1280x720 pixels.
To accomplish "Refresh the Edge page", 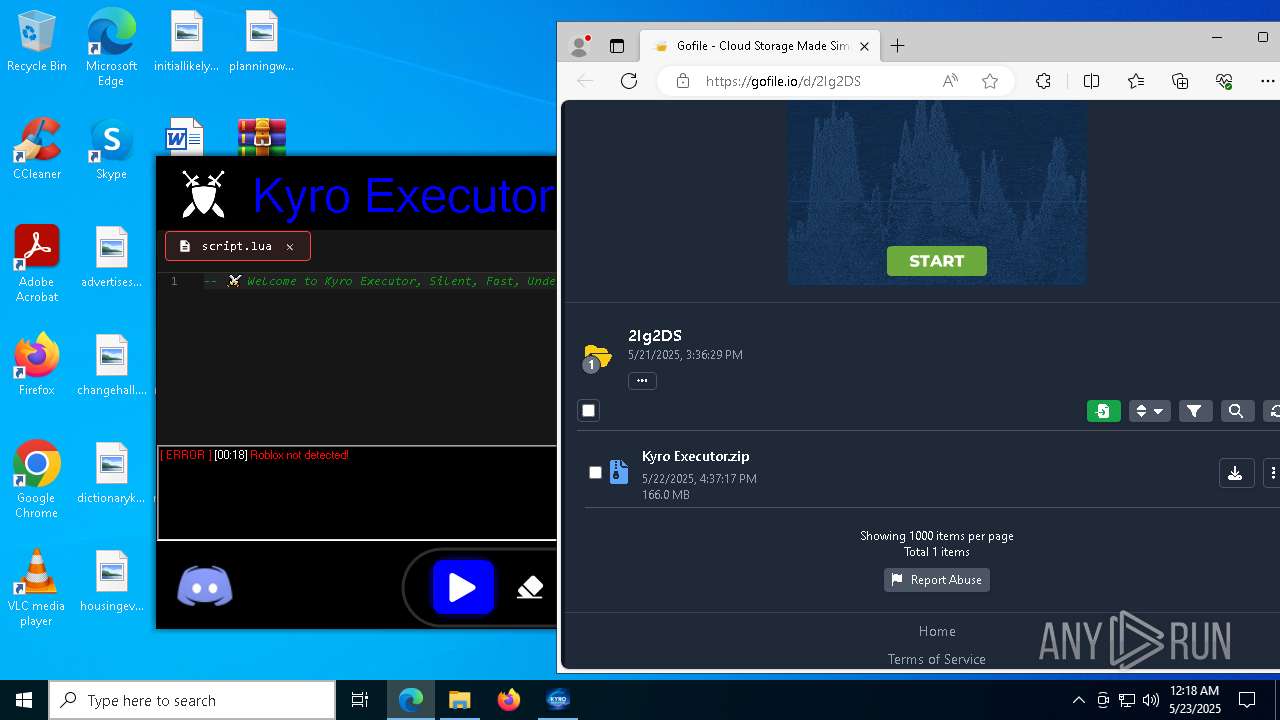I will click(629, 81).
